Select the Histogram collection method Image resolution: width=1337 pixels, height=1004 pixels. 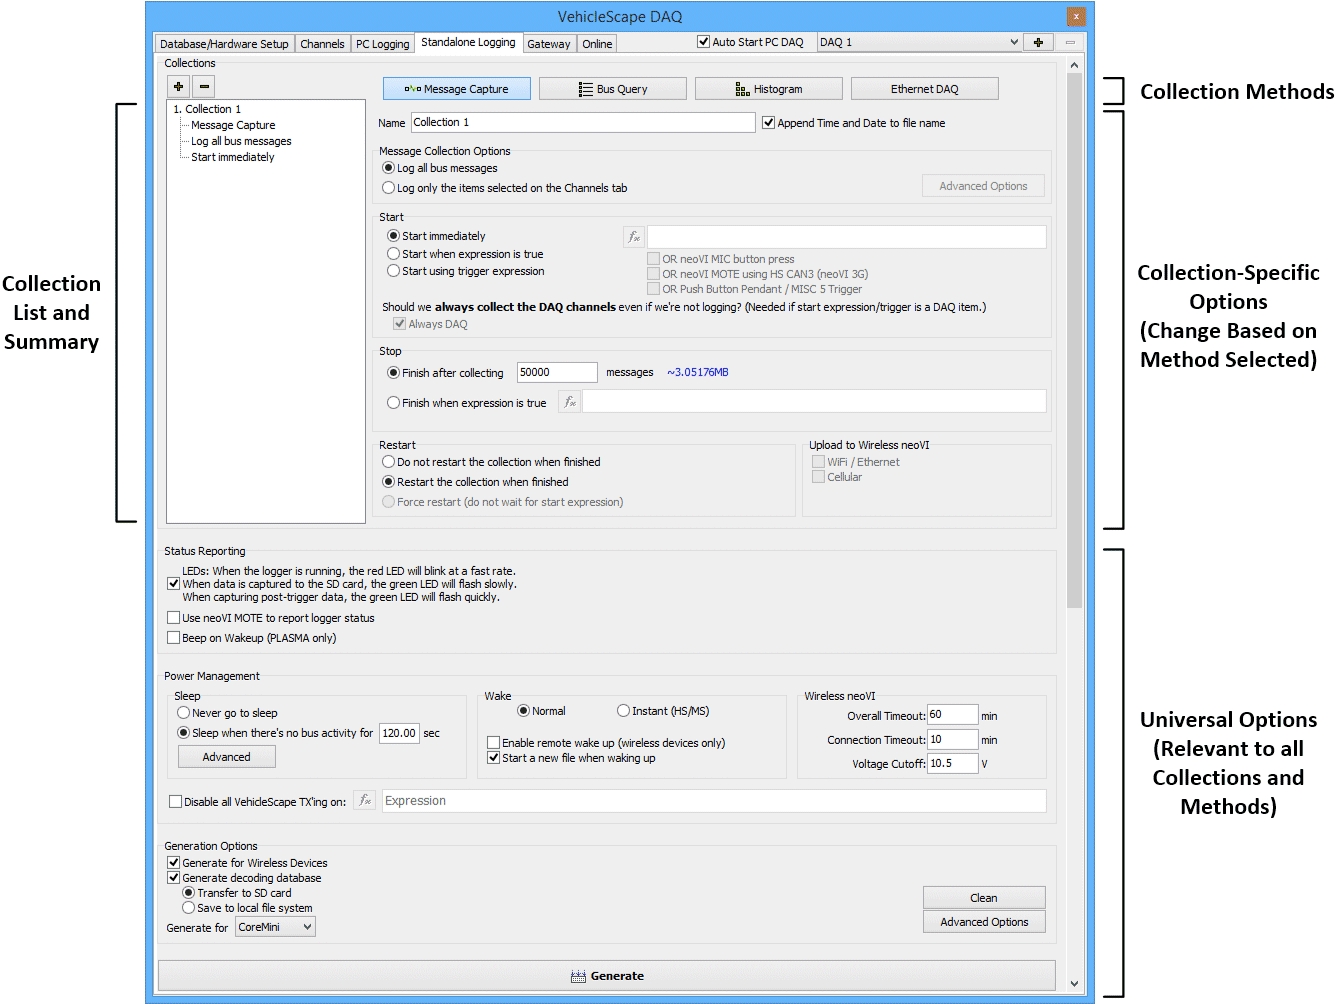tap(768, 89)
